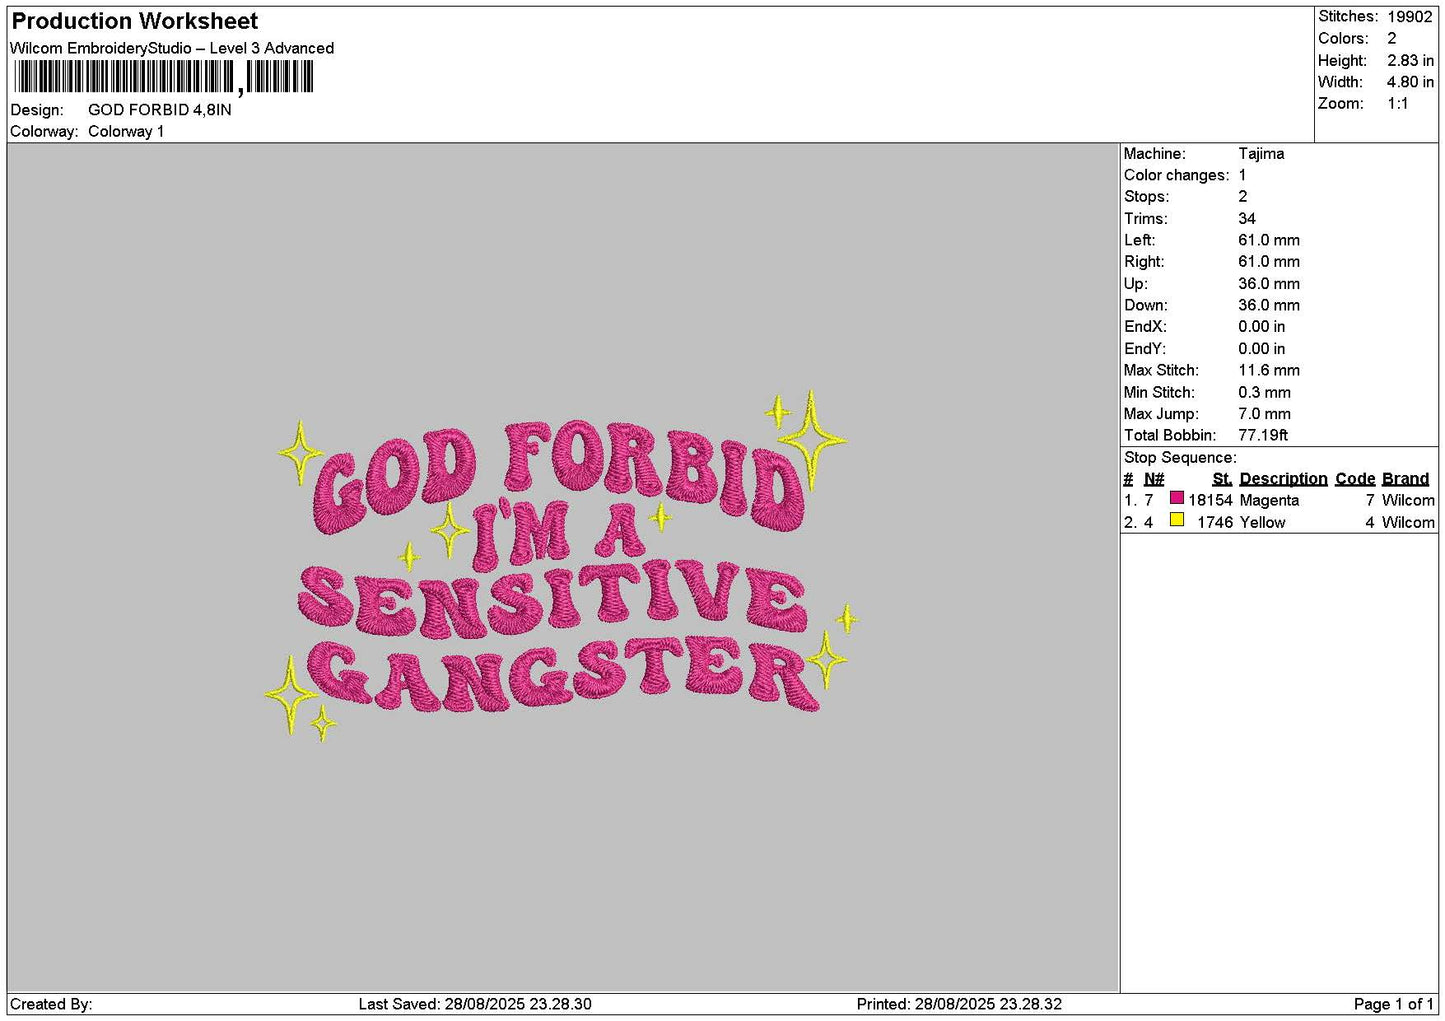Click stitch count 18154 in Magenta row

1210,501
